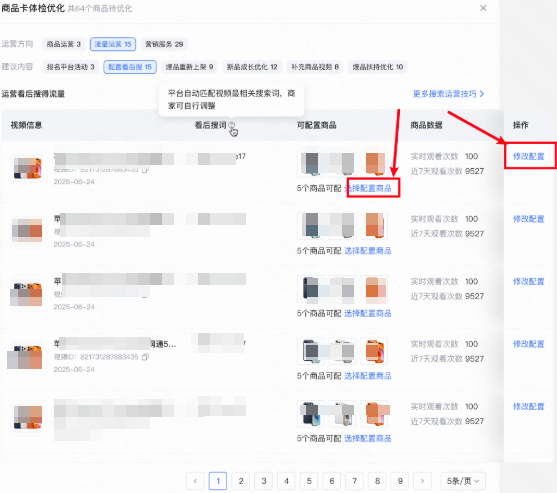Screen dimensions: 557x493
Task: Open the first row's video thumbnail
Action: click(28, 168)
